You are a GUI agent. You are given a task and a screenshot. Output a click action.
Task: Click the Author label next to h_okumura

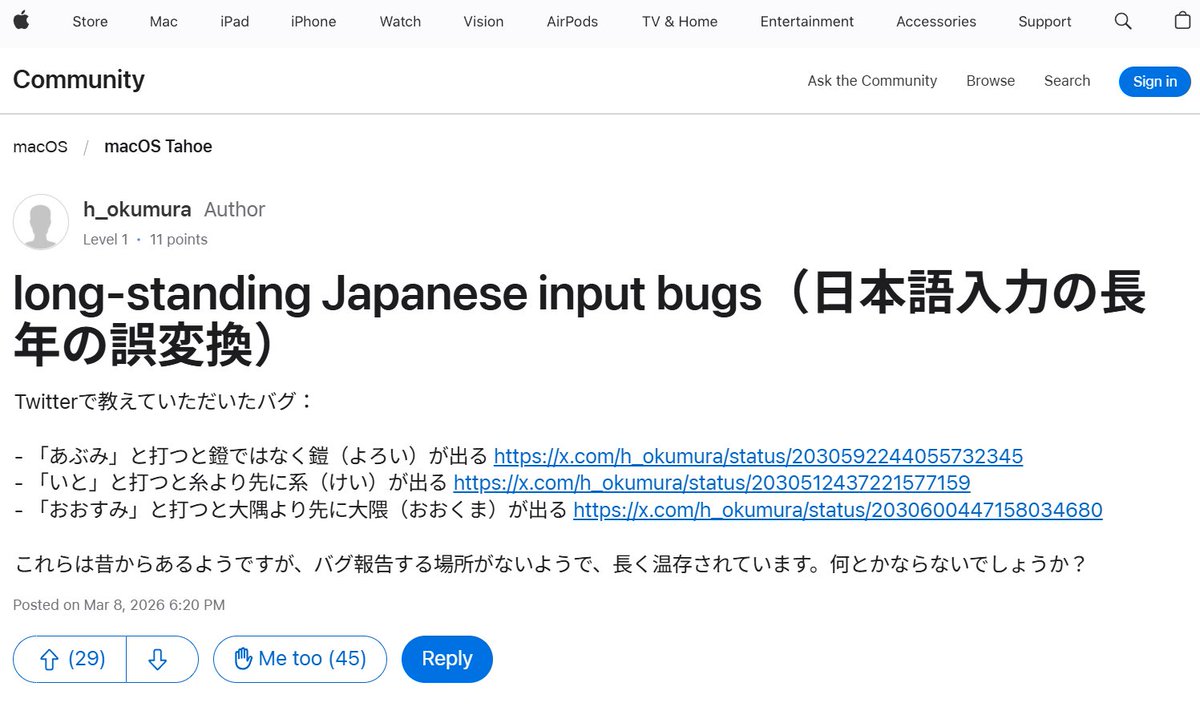tap(235, 209)
